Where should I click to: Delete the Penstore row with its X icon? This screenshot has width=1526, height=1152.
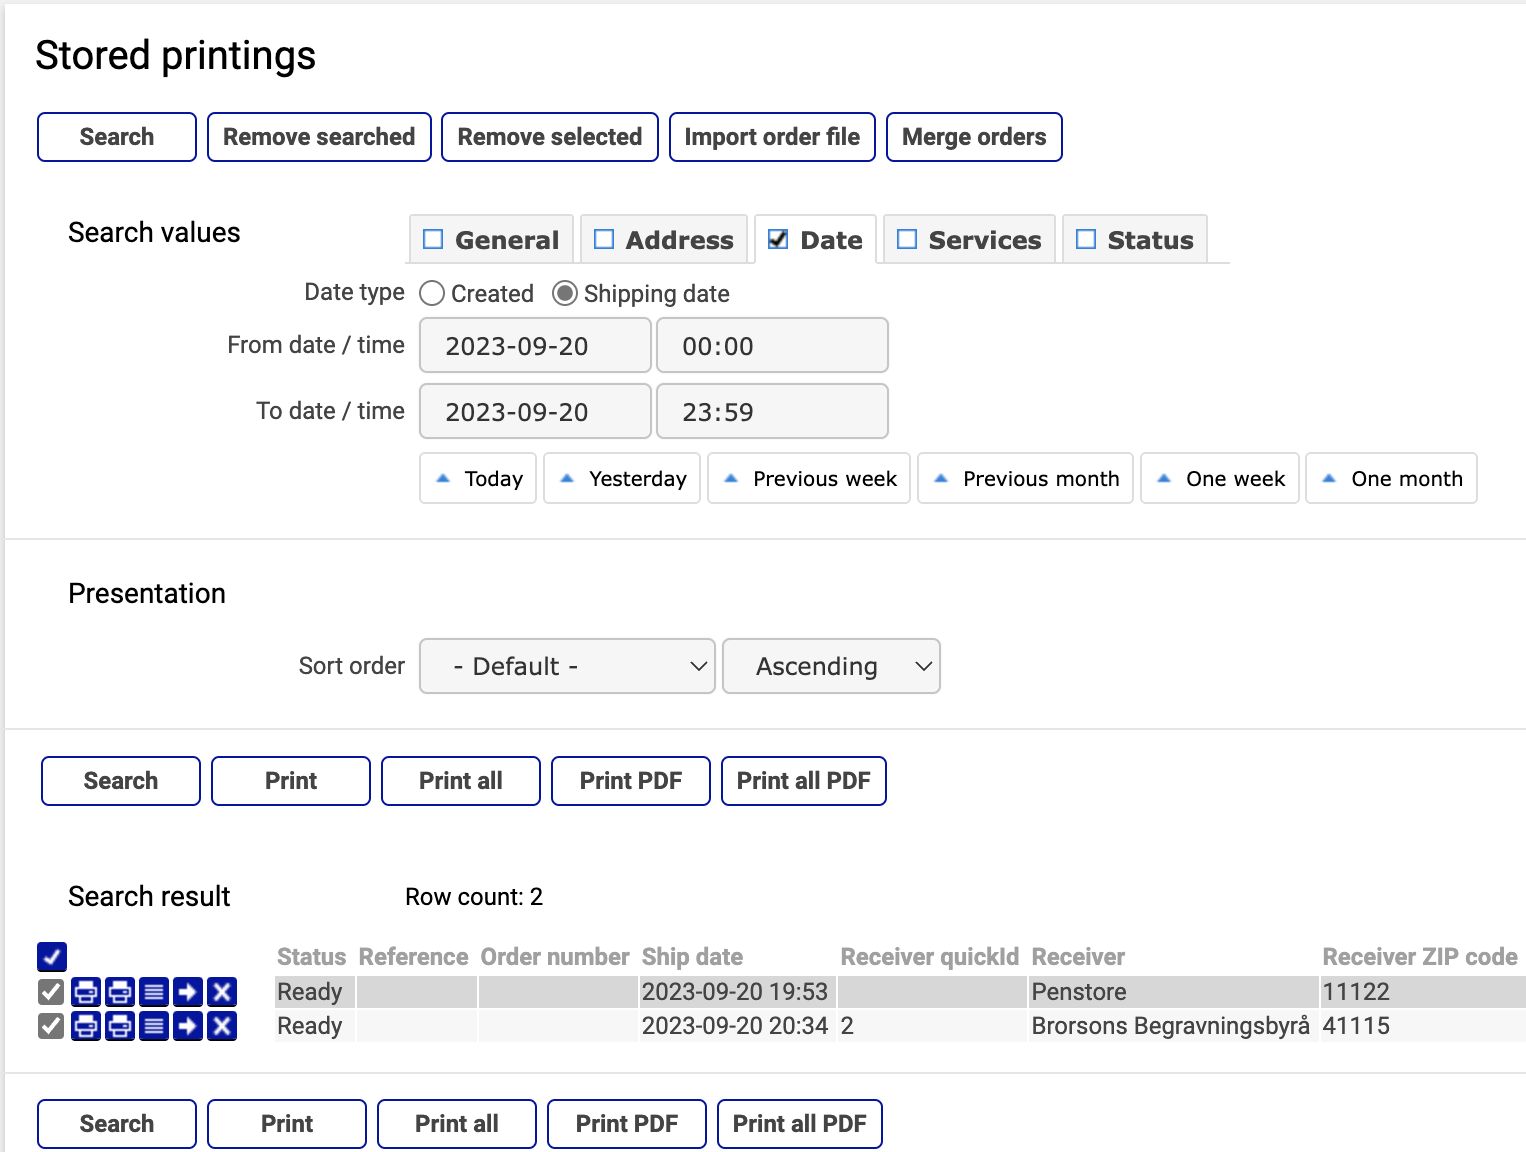[x=222, y=992]
